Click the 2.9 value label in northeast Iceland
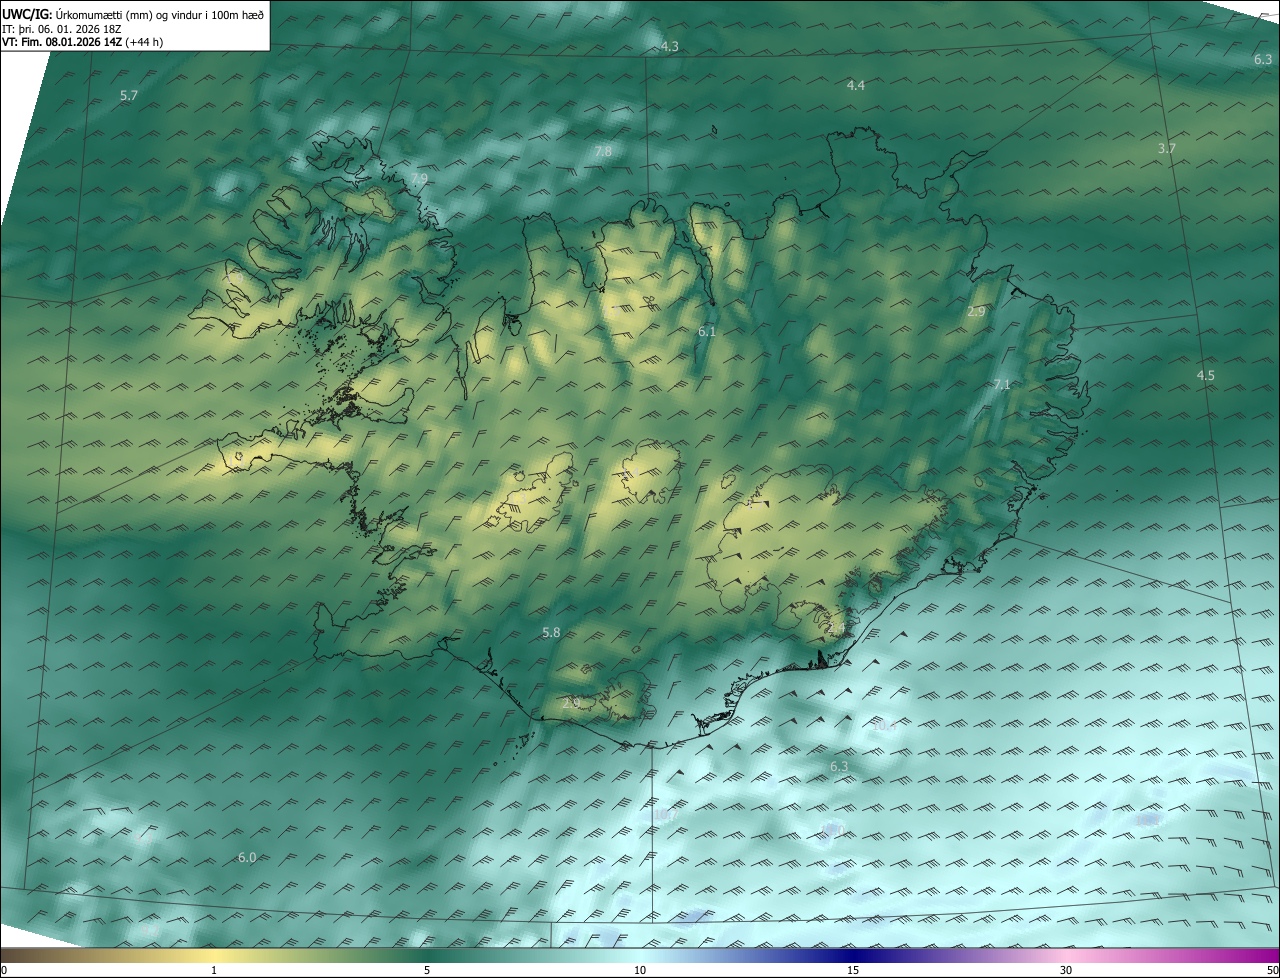Image resolution: width=1280 pixels, height=978 pixels. [x=976, y=312]
